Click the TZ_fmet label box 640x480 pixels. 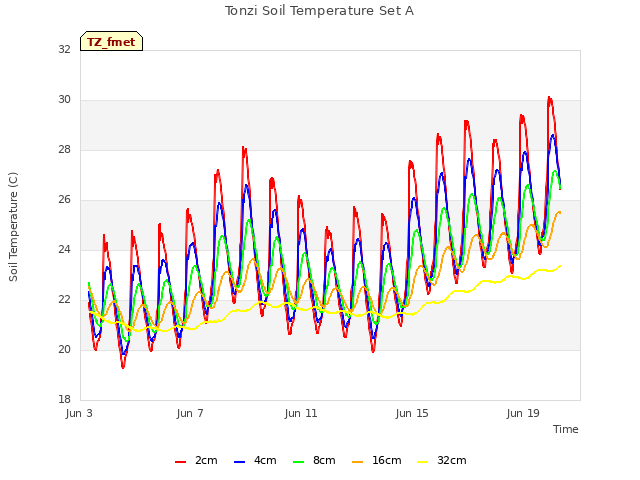click(111, 41)
